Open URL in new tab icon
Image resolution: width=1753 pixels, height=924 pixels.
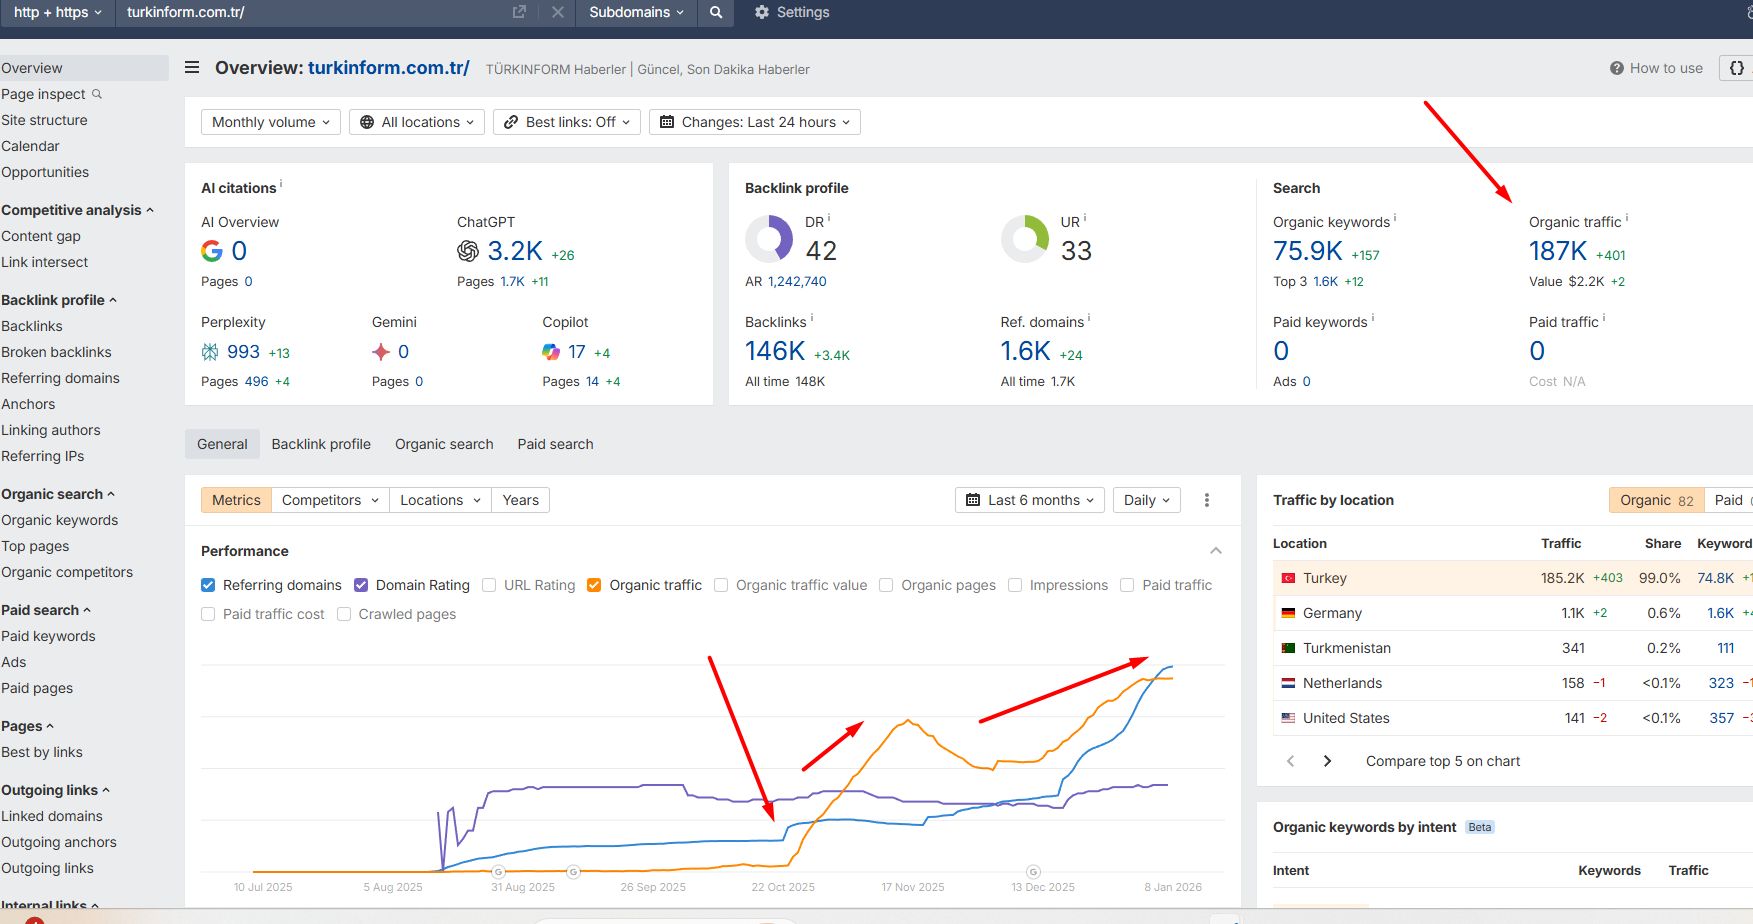tap(519, 13)
